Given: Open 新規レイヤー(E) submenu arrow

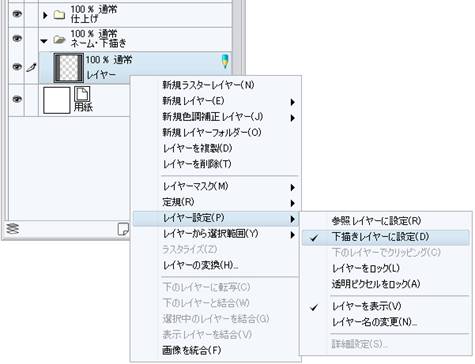Looking at the screenshot, I should [292, 102].
